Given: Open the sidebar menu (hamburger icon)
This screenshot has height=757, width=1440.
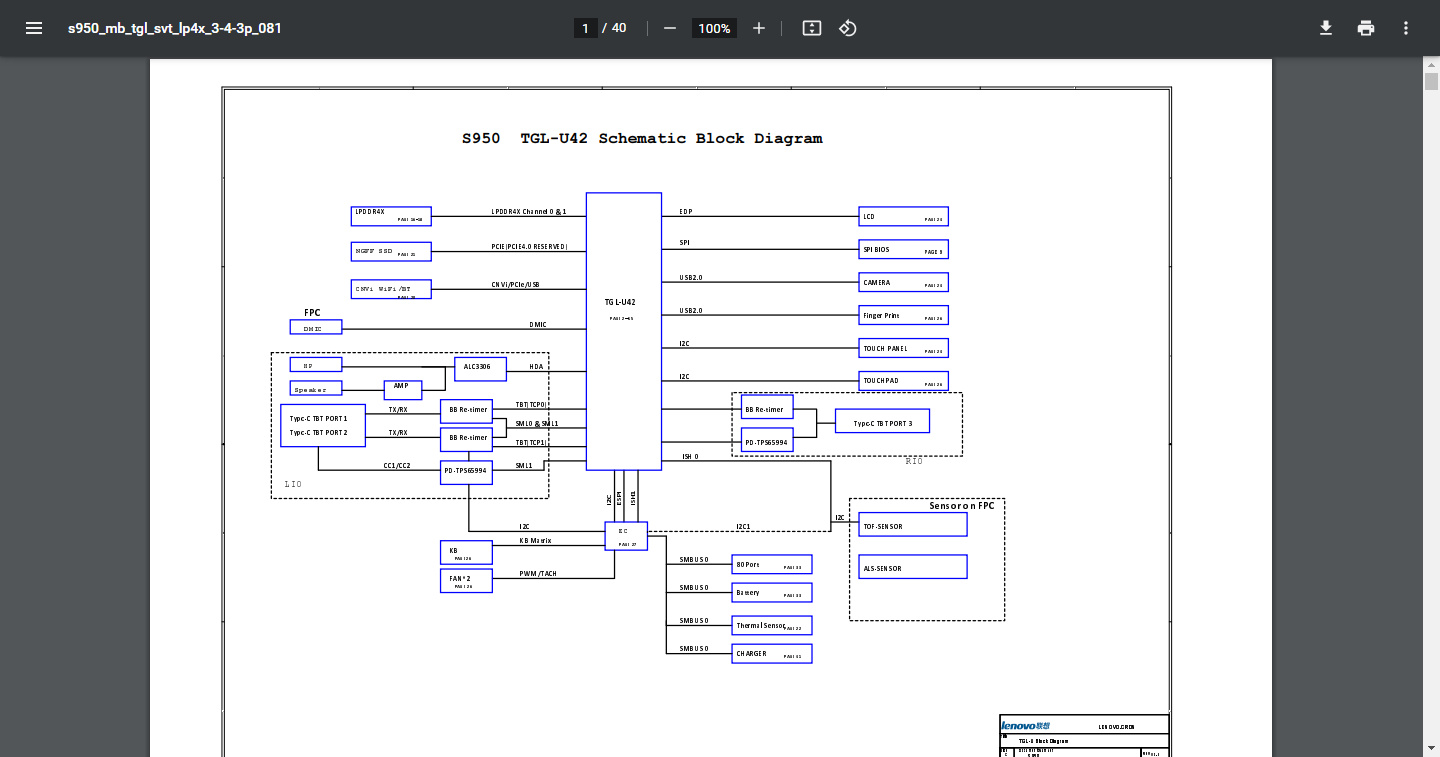Looking at the screenshot, I should [x=34, y=28].
